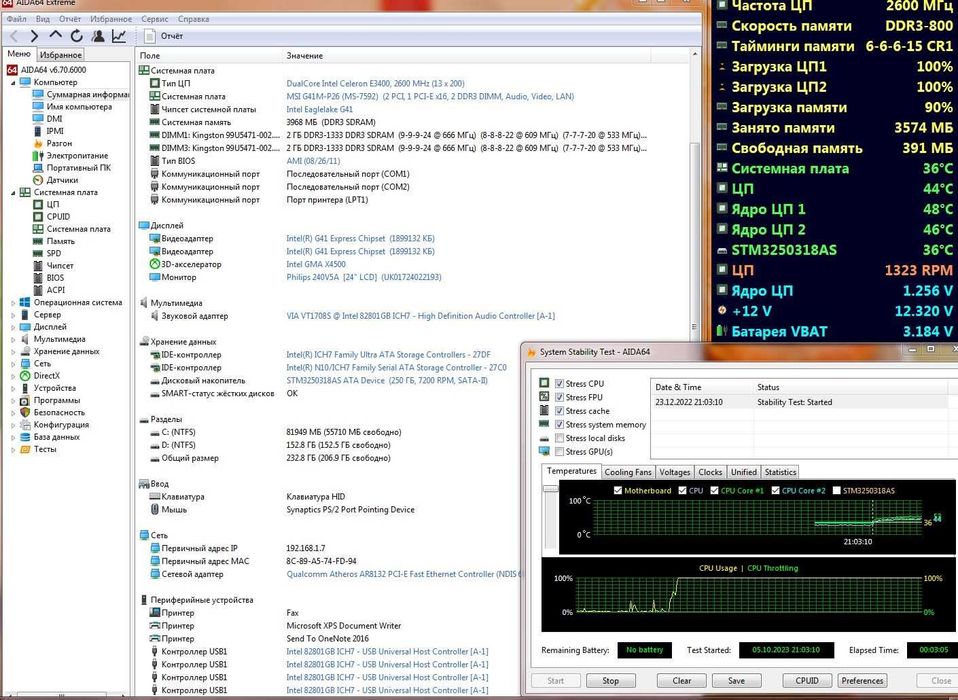Screen dimensions: 958x700
Task: Select Датчики sensor item in tree
Action: point(62,180)
